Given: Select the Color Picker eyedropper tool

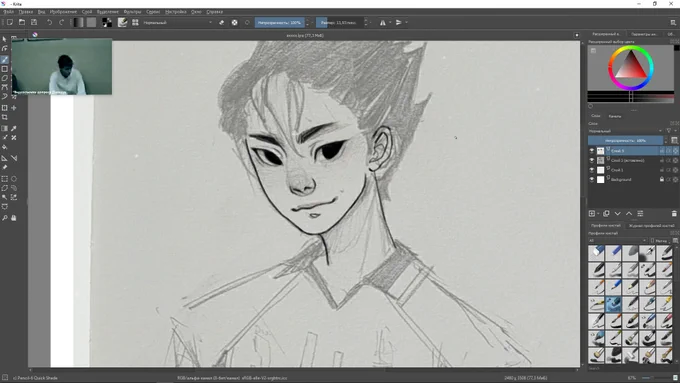Looking at the screenshot, I should [14, 128].
